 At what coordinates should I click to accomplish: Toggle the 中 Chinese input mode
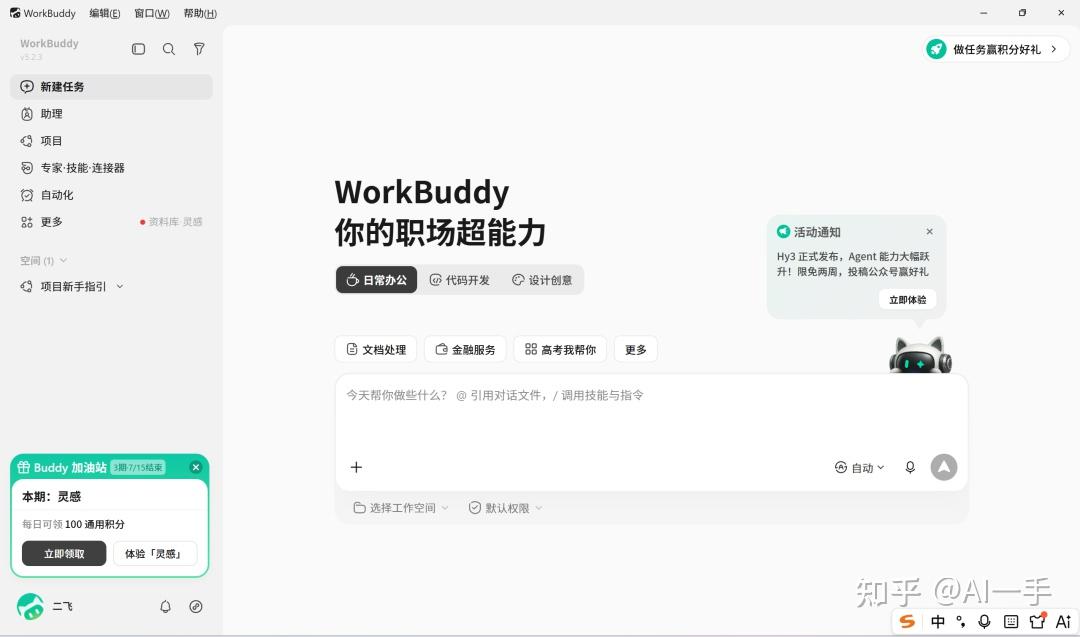point(937,622)
